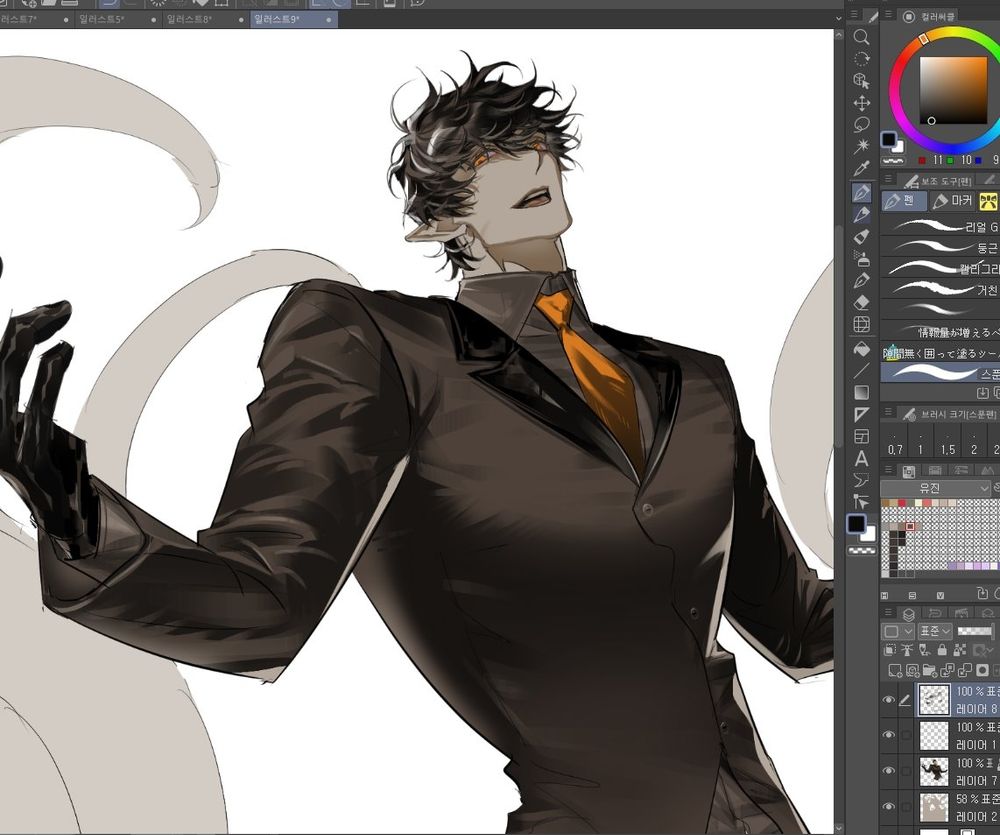Viewport: 1000px width, 835px height.
Task: Select the transparent color swatch under toolbar
Action: tap(862, 549)
